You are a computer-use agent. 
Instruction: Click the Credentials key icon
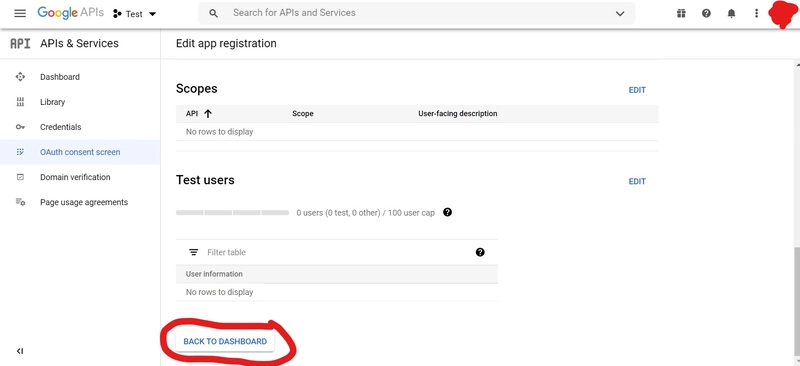[x=20, y=127]
